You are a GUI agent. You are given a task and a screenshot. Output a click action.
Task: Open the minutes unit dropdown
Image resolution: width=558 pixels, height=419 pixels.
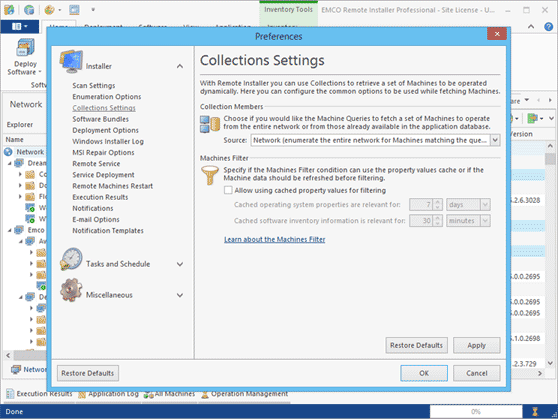[x=485, y=221]
